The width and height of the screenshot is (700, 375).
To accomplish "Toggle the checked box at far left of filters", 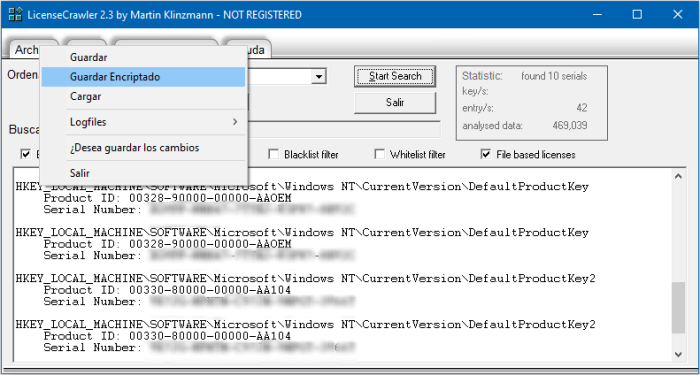I will (x=26, y=154).
